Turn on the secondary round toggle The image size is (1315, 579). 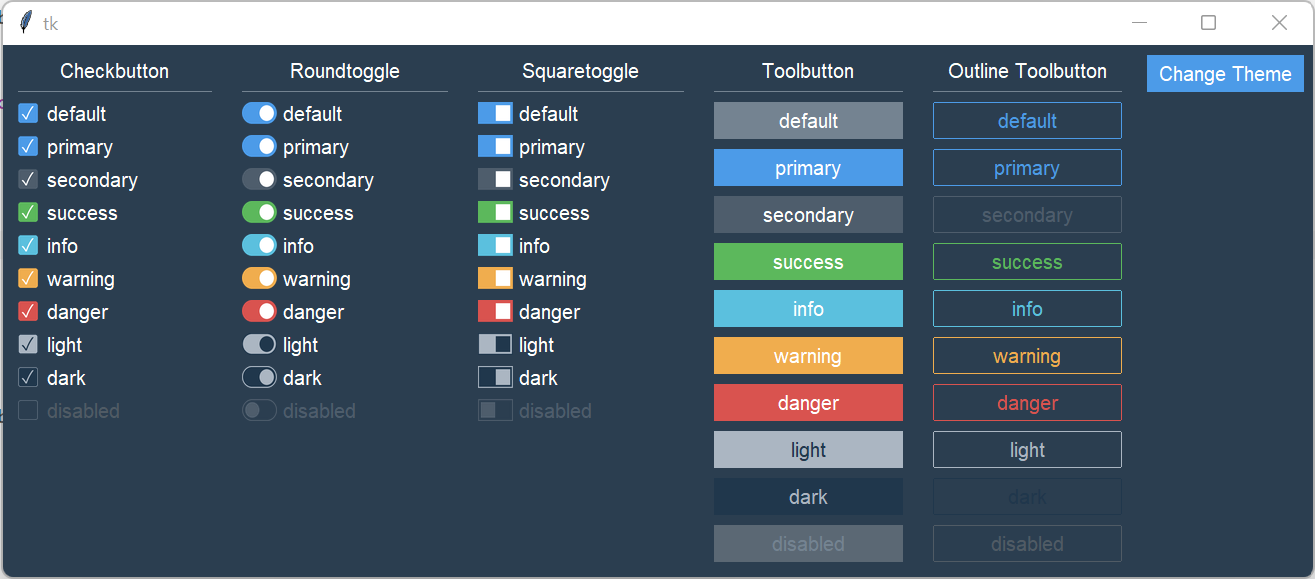coord(259,179)
